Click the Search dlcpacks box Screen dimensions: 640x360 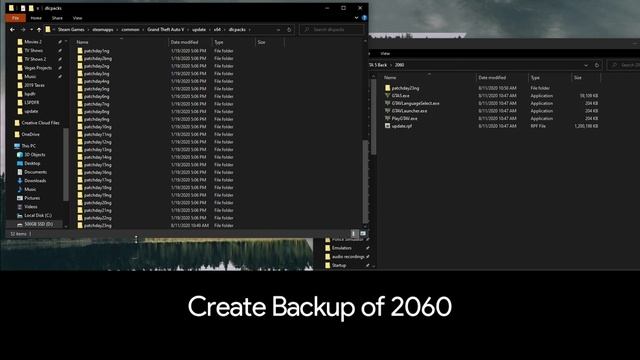331,29
